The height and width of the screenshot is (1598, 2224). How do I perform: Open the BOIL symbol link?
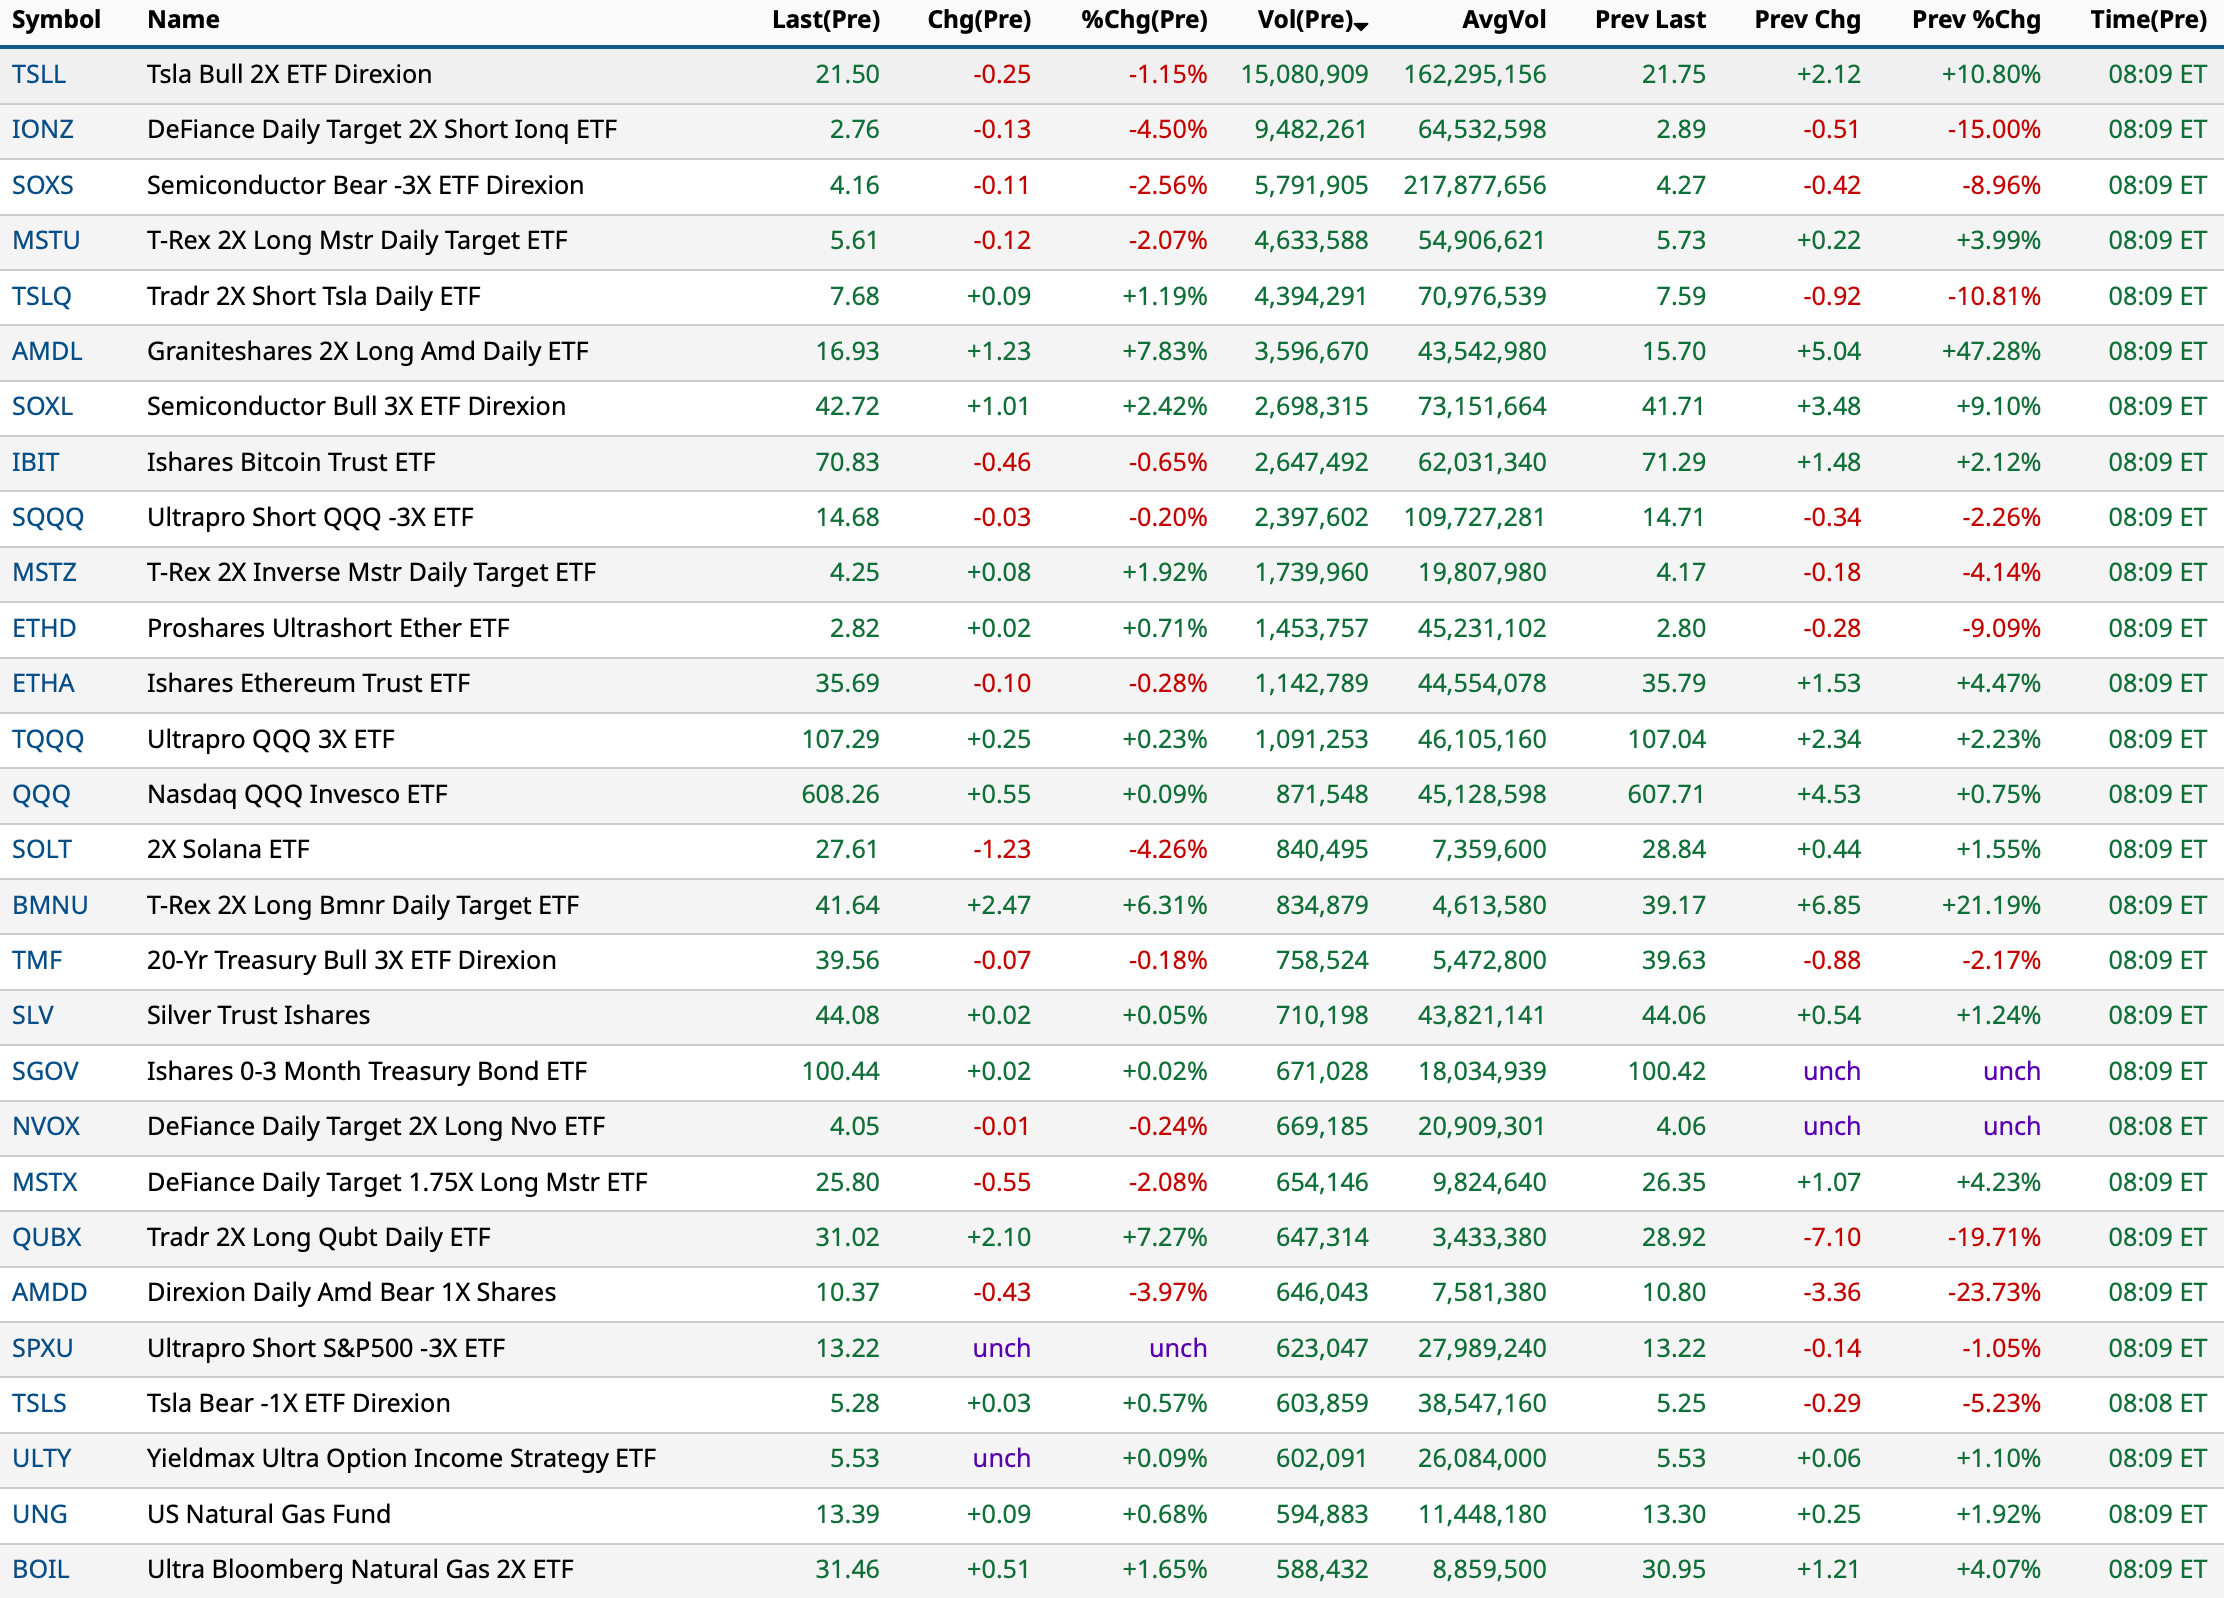pos(41,1569)
